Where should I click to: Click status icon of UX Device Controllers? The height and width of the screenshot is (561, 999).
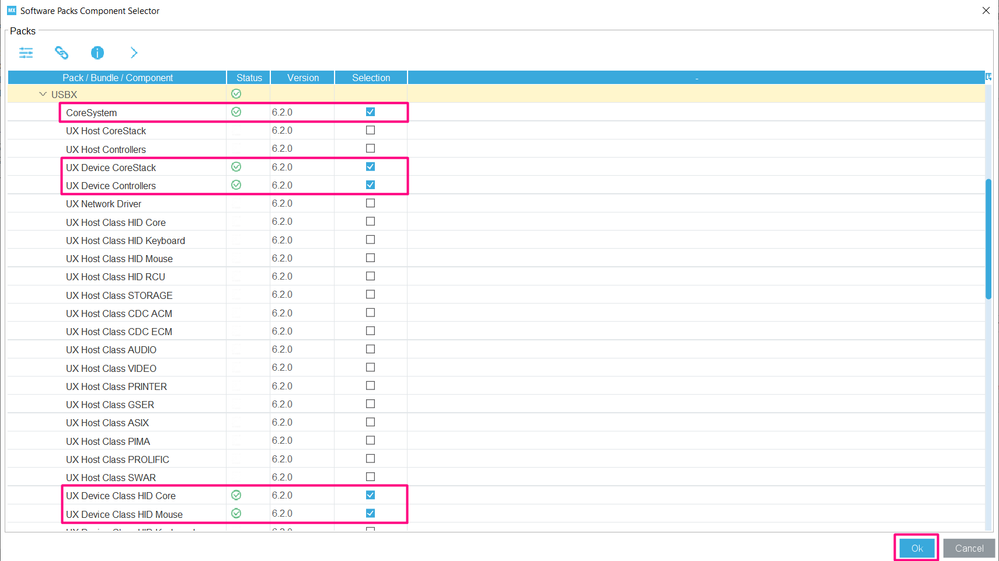coord(236,185)
